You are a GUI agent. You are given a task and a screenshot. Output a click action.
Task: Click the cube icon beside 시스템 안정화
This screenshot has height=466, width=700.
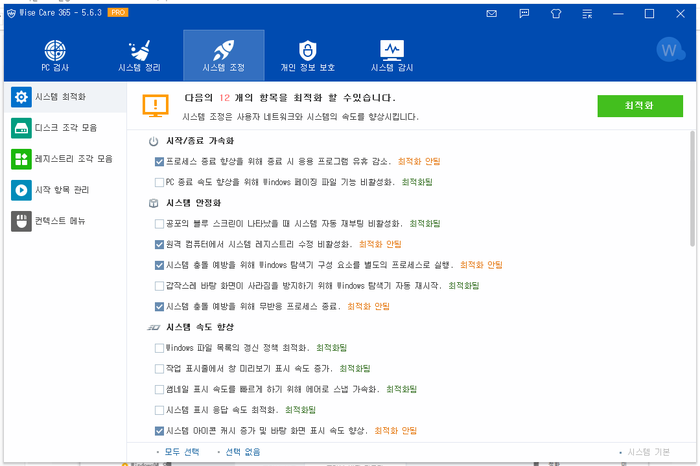153,204
